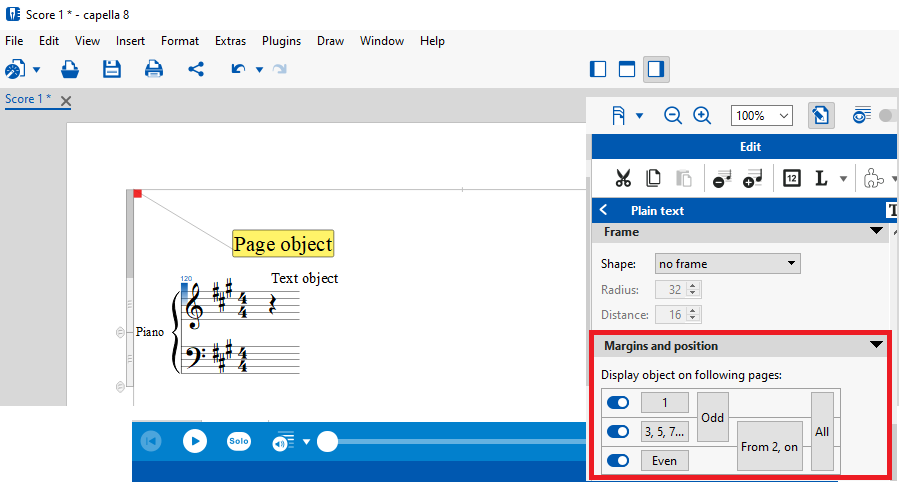Click the Even pages button
Screen dimensions: 899x482
[x=665, y=461]
